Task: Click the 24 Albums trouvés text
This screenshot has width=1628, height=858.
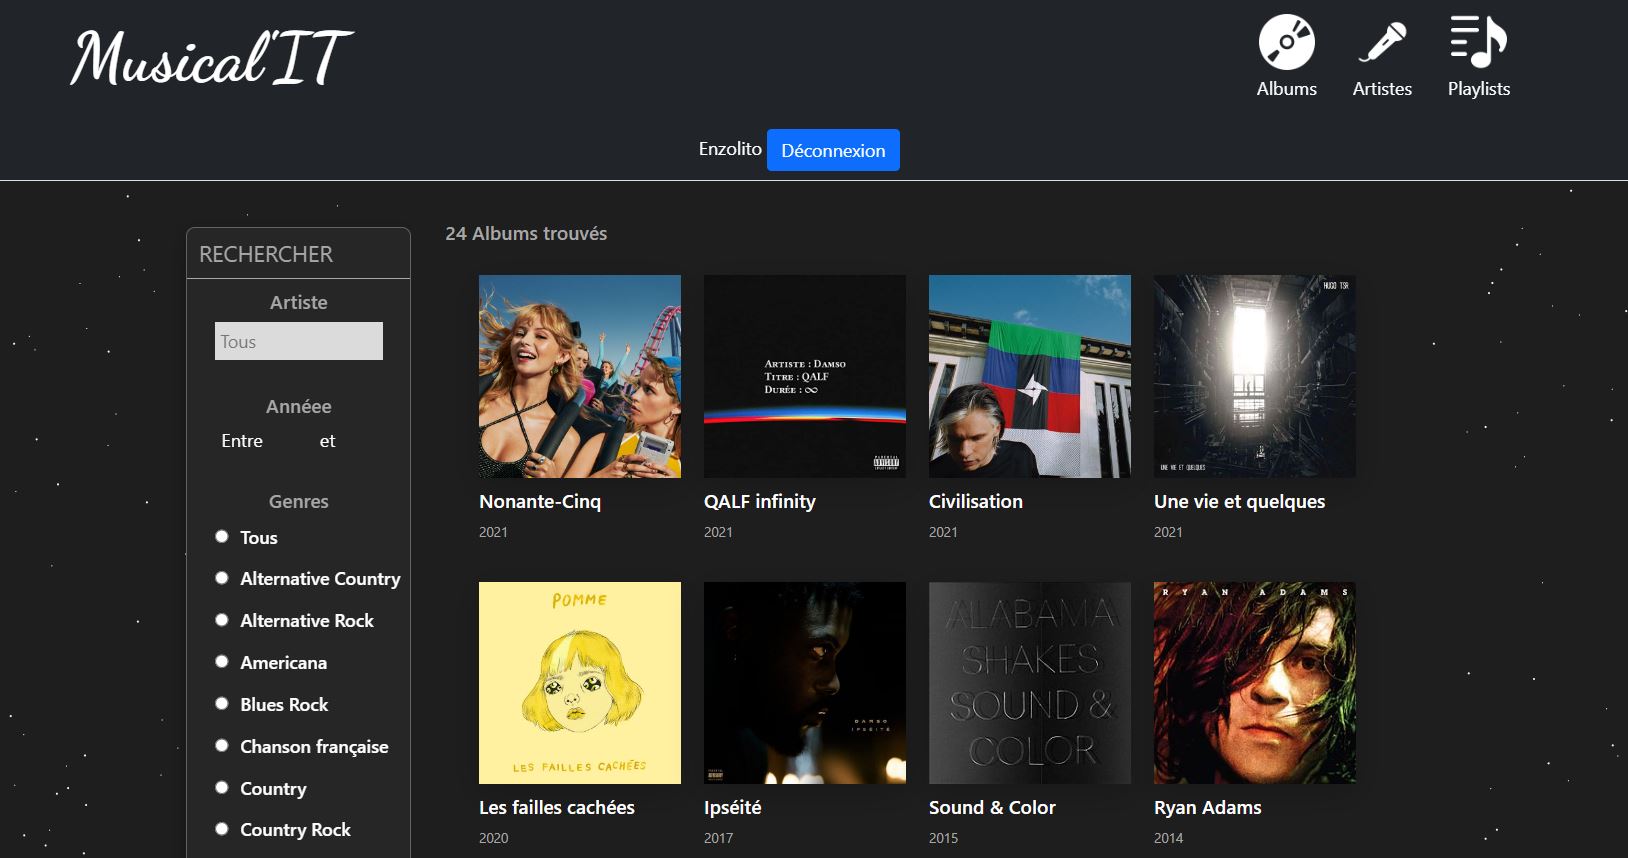Action: tap(526, 234)
